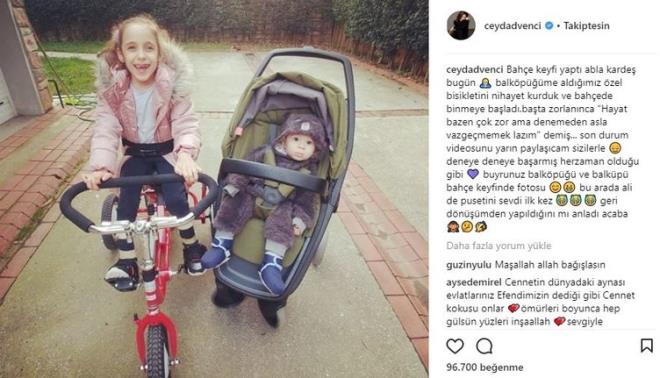Open ceydadvenci username in post header

[512, 26]
